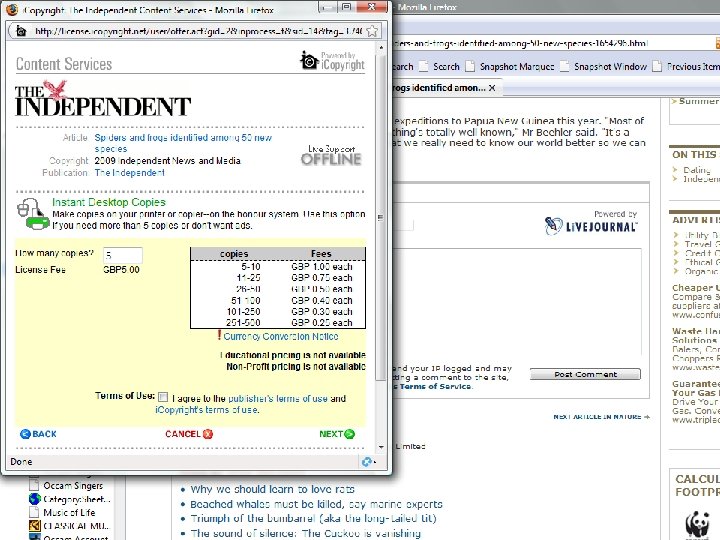Click popup scrollbar down arrow
720x540 pixels.
tap(381, 447)
